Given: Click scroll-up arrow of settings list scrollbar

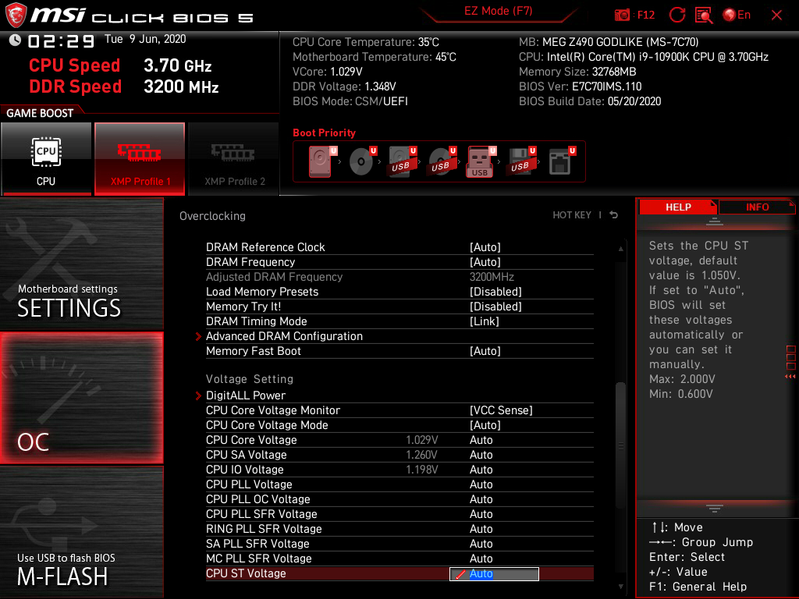Looking at the screenshot, I should (621, 249).
